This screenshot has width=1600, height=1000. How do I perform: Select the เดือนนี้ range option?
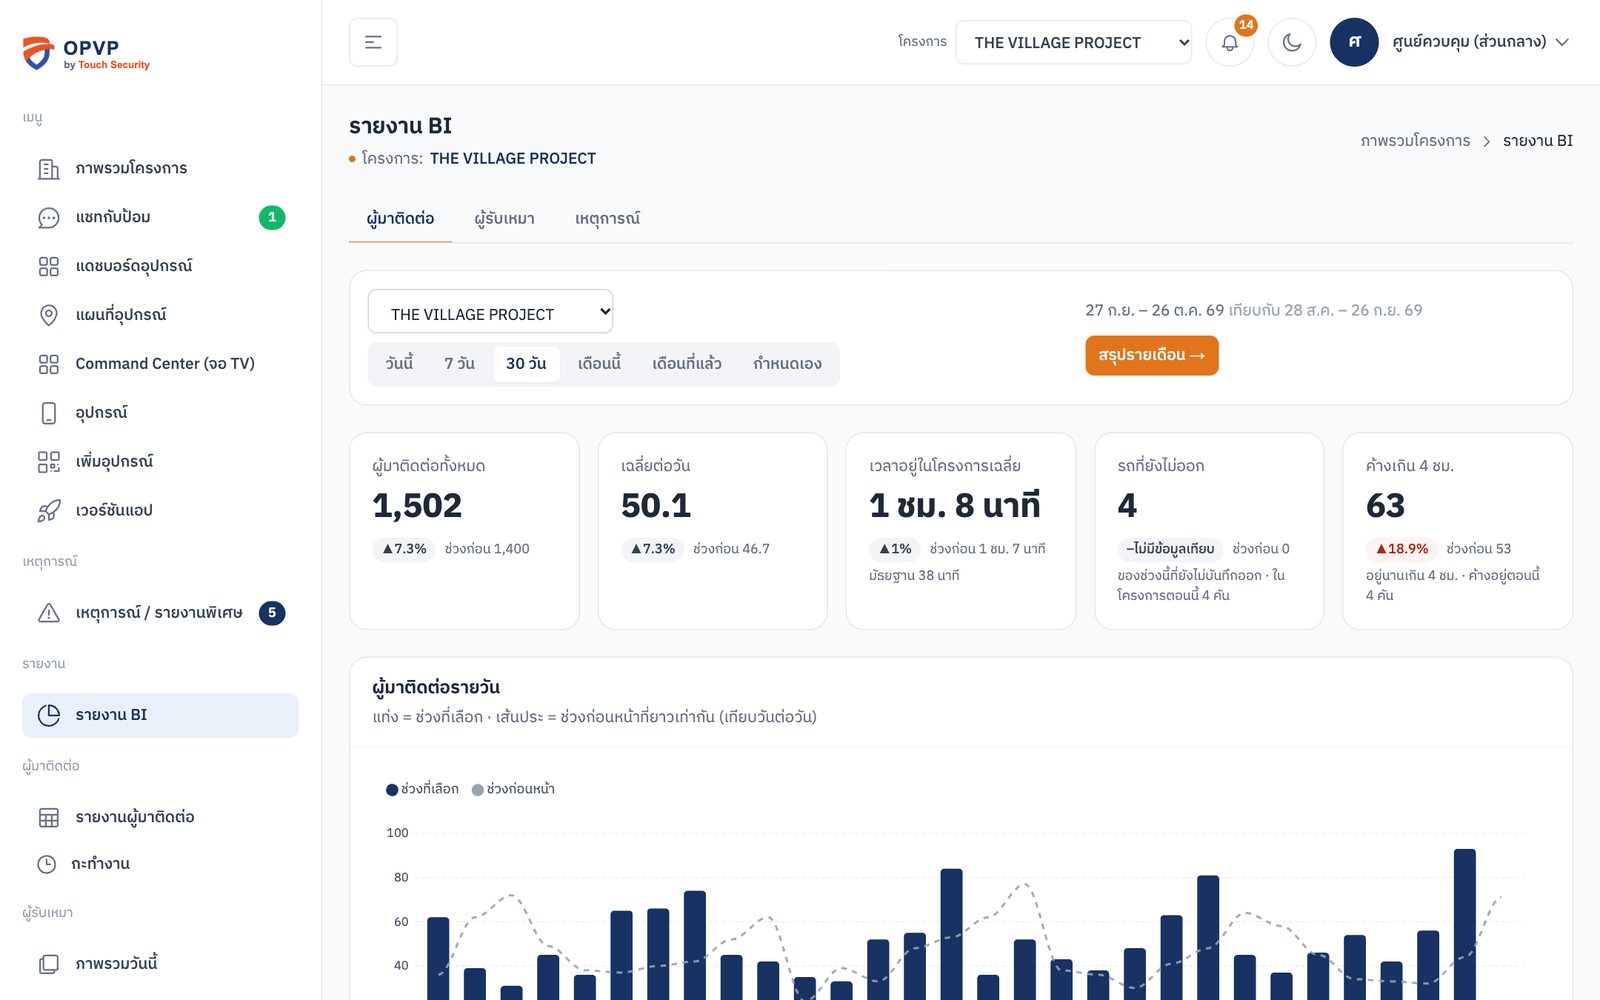pos(599,364)
